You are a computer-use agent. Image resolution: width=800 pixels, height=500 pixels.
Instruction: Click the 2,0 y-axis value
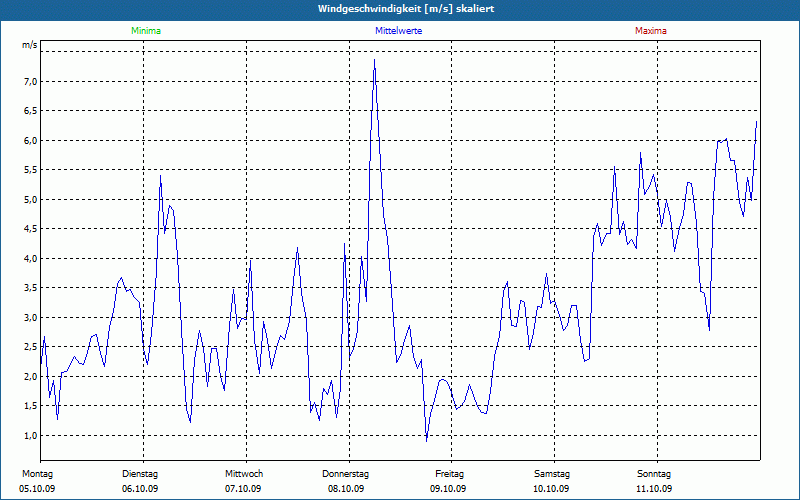30,377
